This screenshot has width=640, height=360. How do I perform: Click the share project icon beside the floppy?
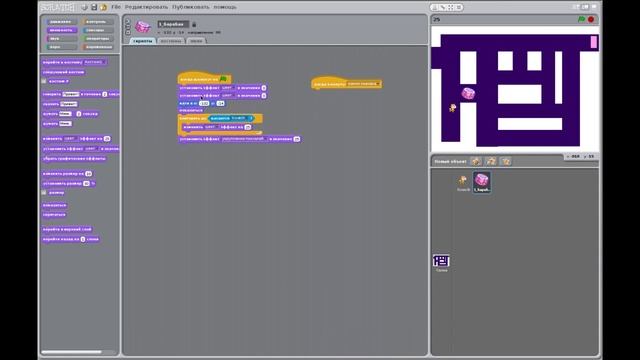point(103,7)
